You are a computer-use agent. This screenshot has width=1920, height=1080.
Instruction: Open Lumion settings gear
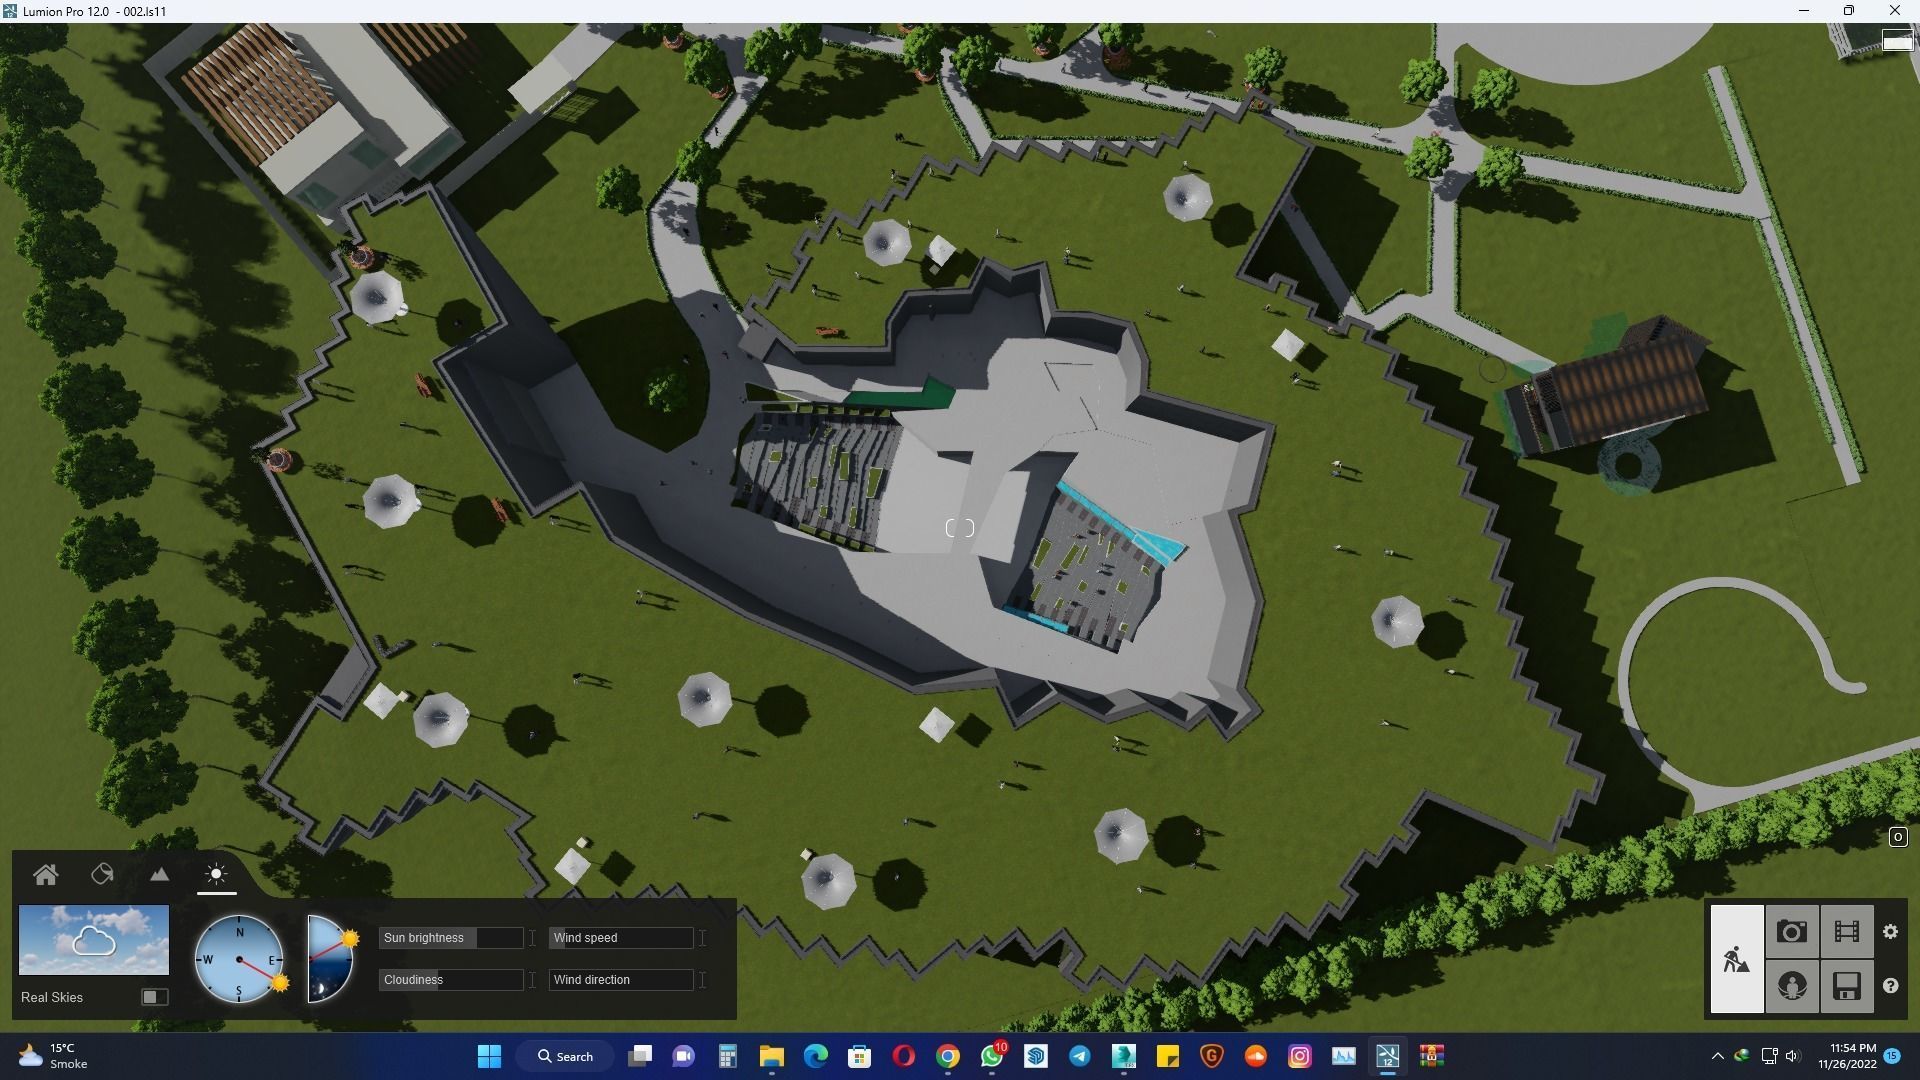(1890, 932)
